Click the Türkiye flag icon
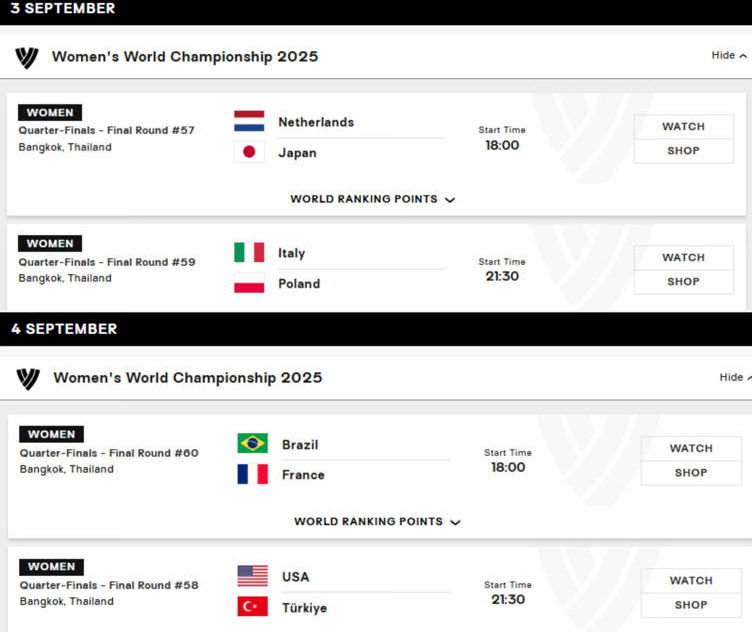The width and height of the screenshot is (752, 632). 252,607
